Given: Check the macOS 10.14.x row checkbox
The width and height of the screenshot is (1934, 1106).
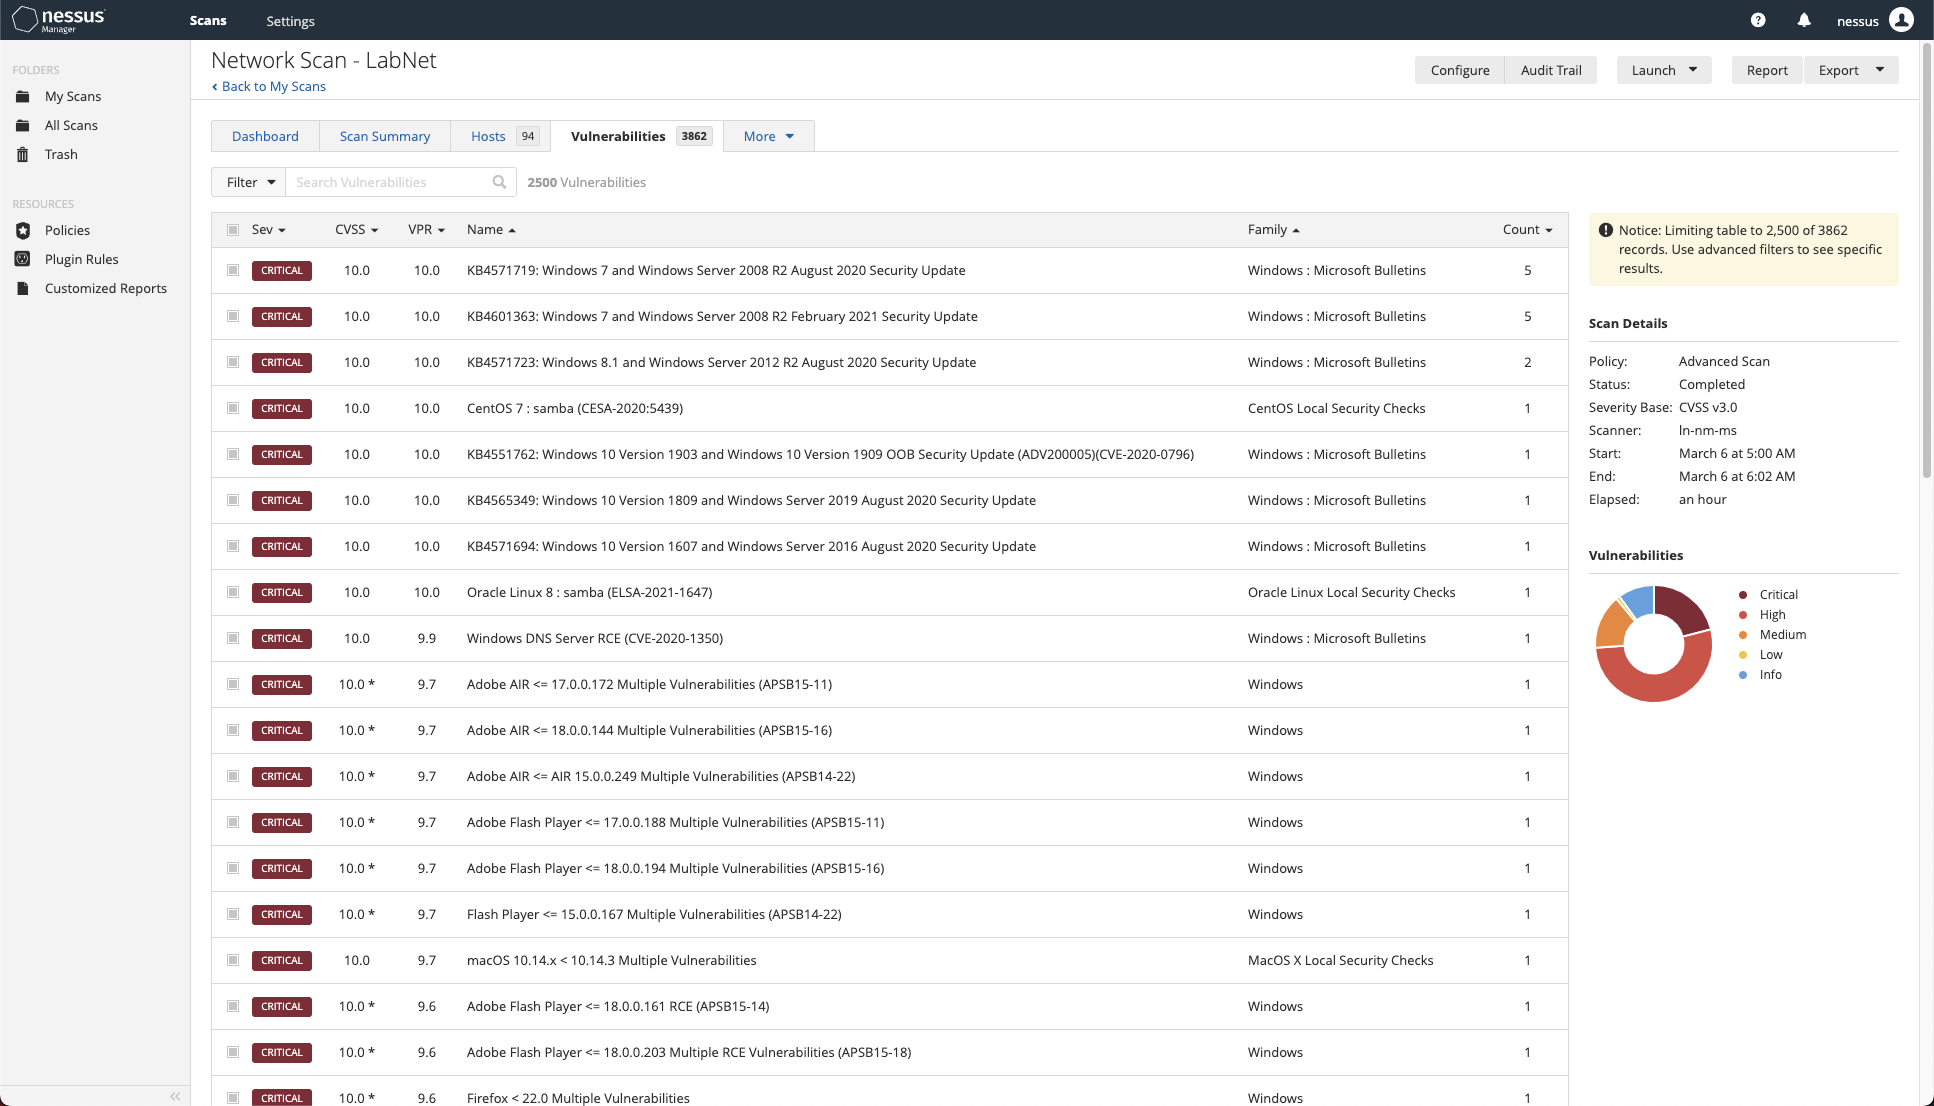Looking at the screenshot, I should click(233, 960).
